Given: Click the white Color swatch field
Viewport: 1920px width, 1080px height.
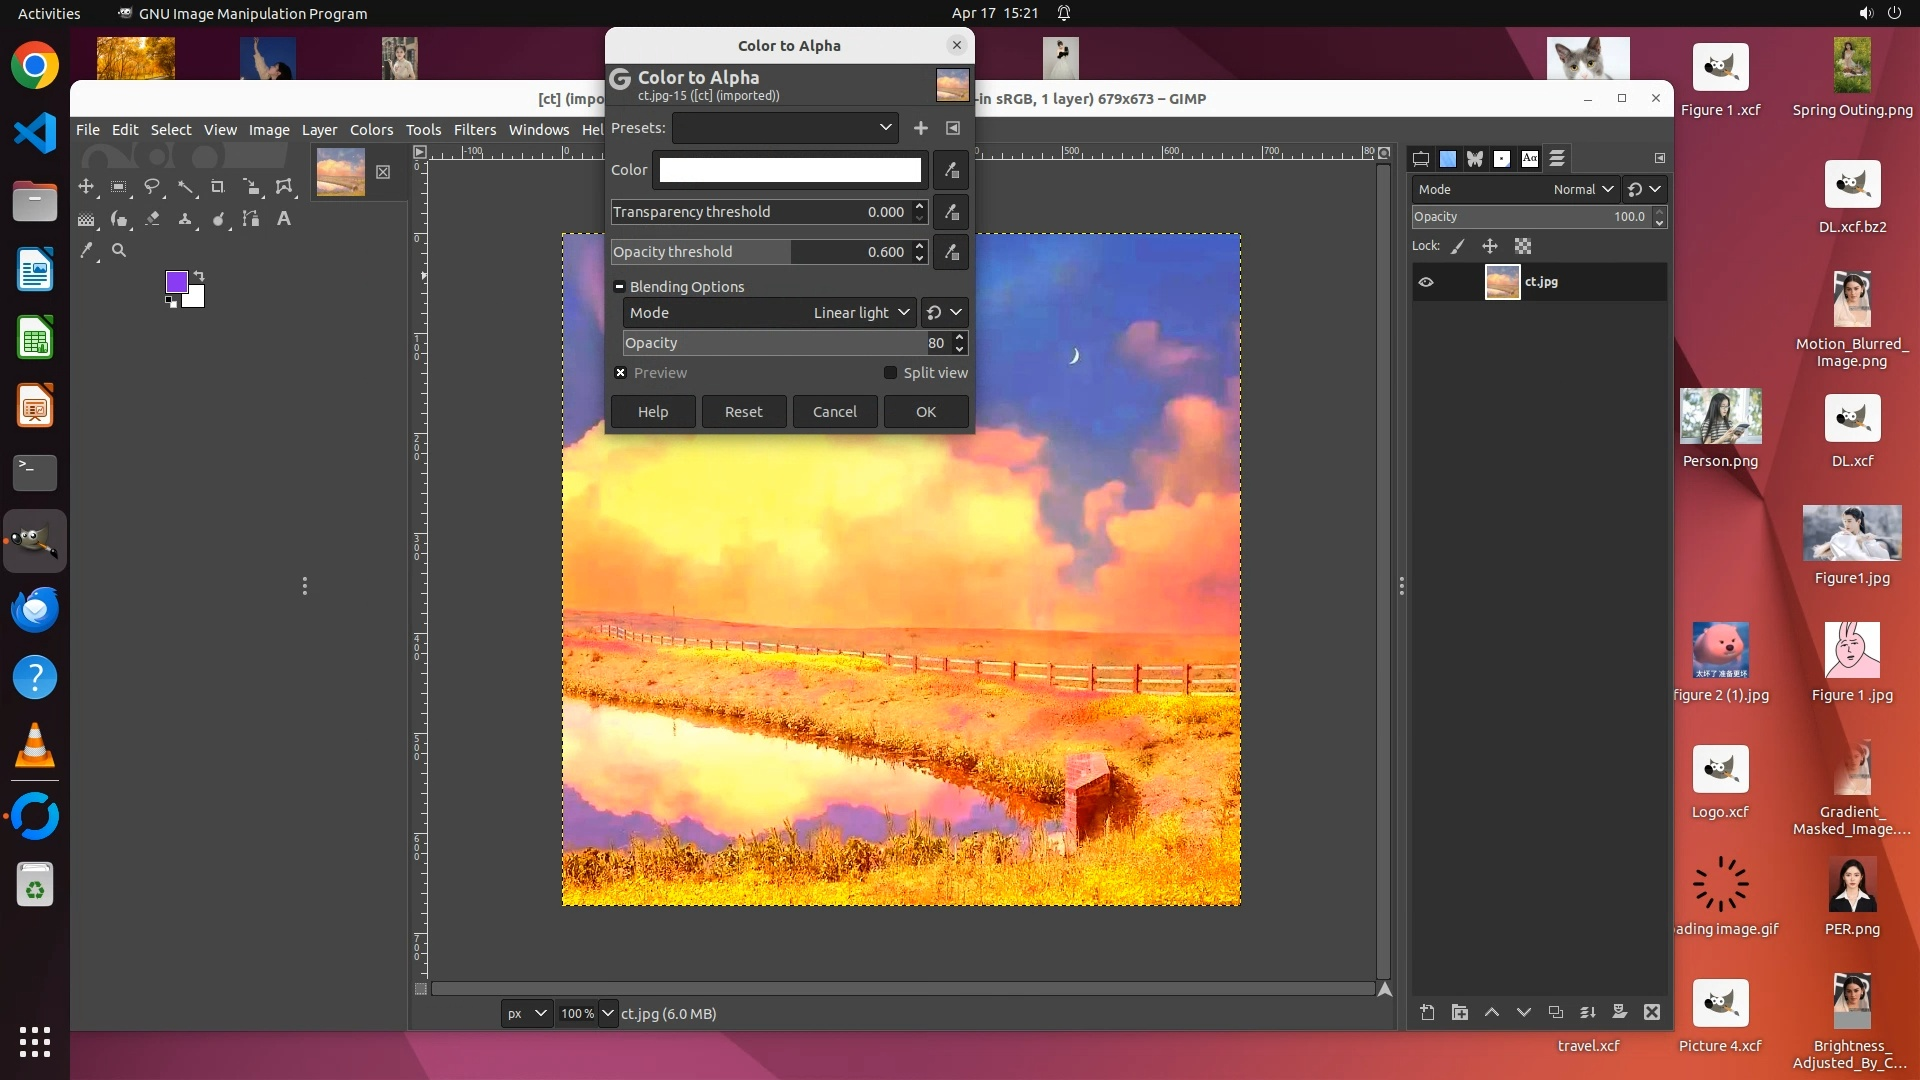Looking at the screenshot, I should pyautogui.click(x=789, y=170).
